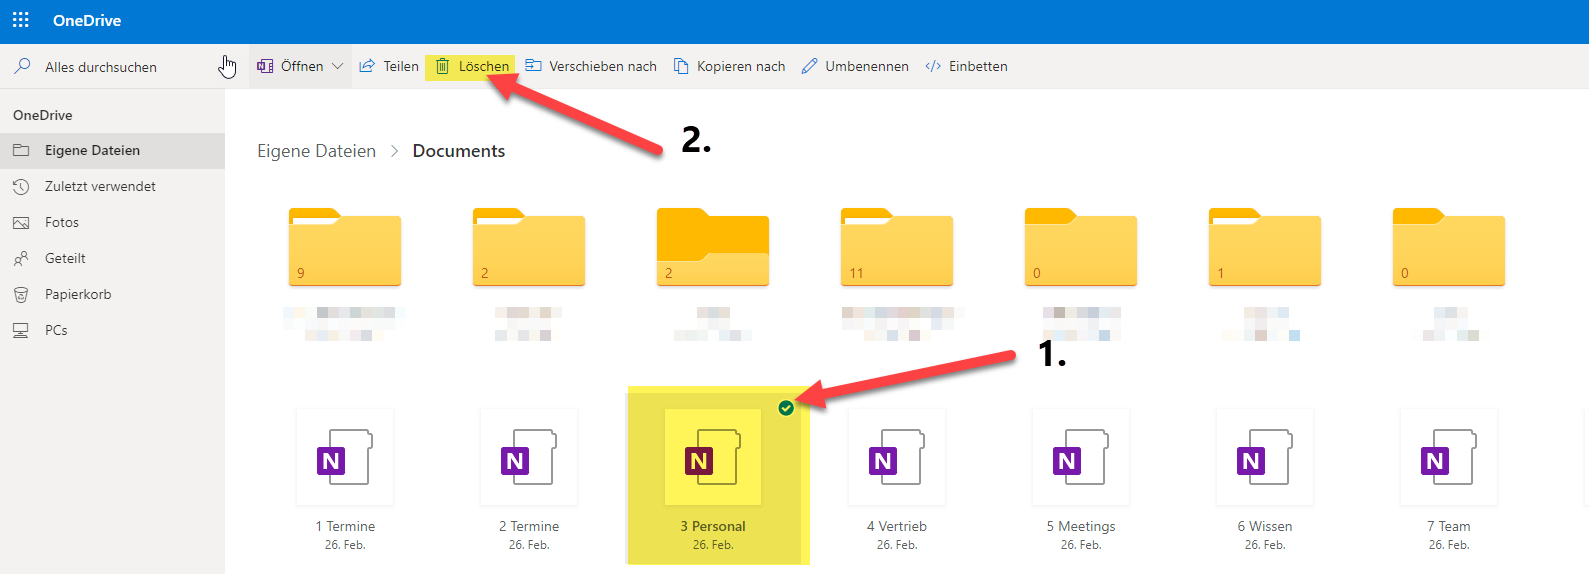Open Eigene Dateien in sidebar

click(112, 151)
